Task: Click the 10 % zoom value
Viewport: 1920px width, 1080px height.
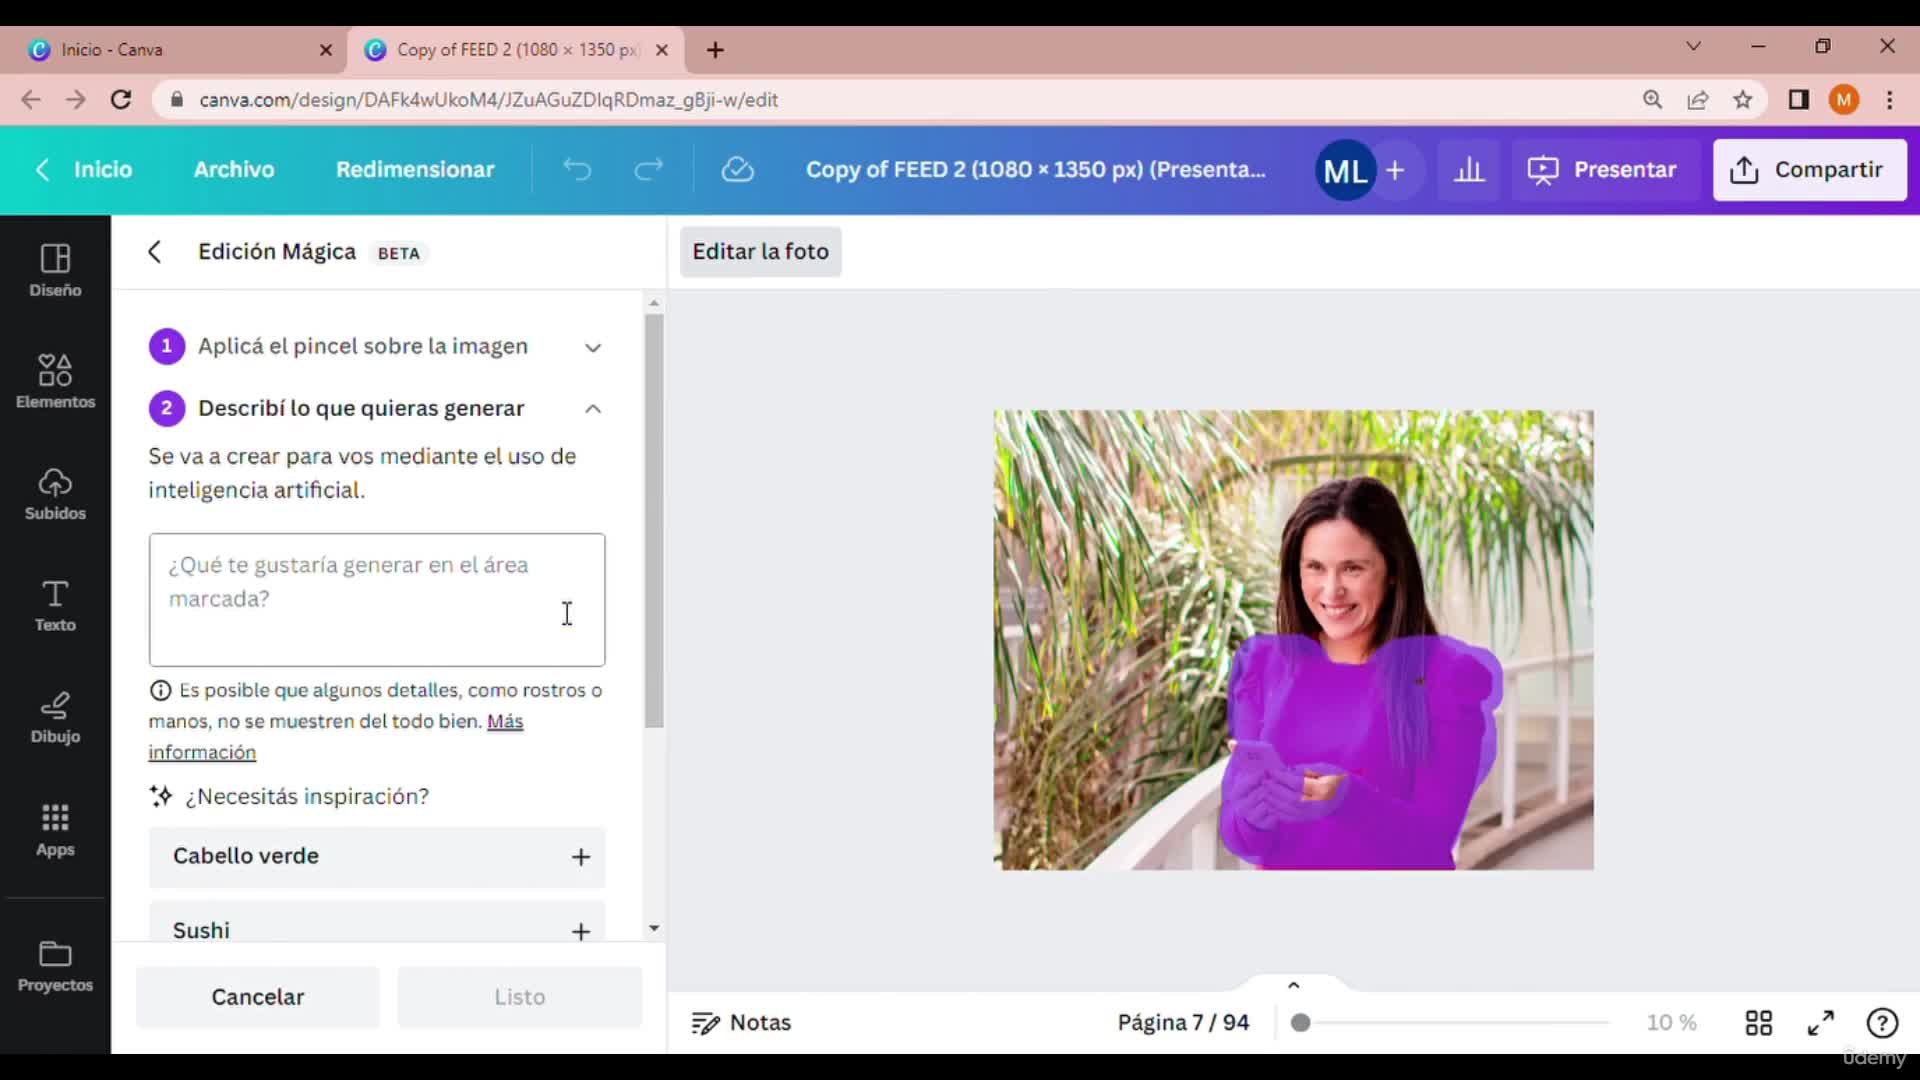Action: pos(1671,1023)
